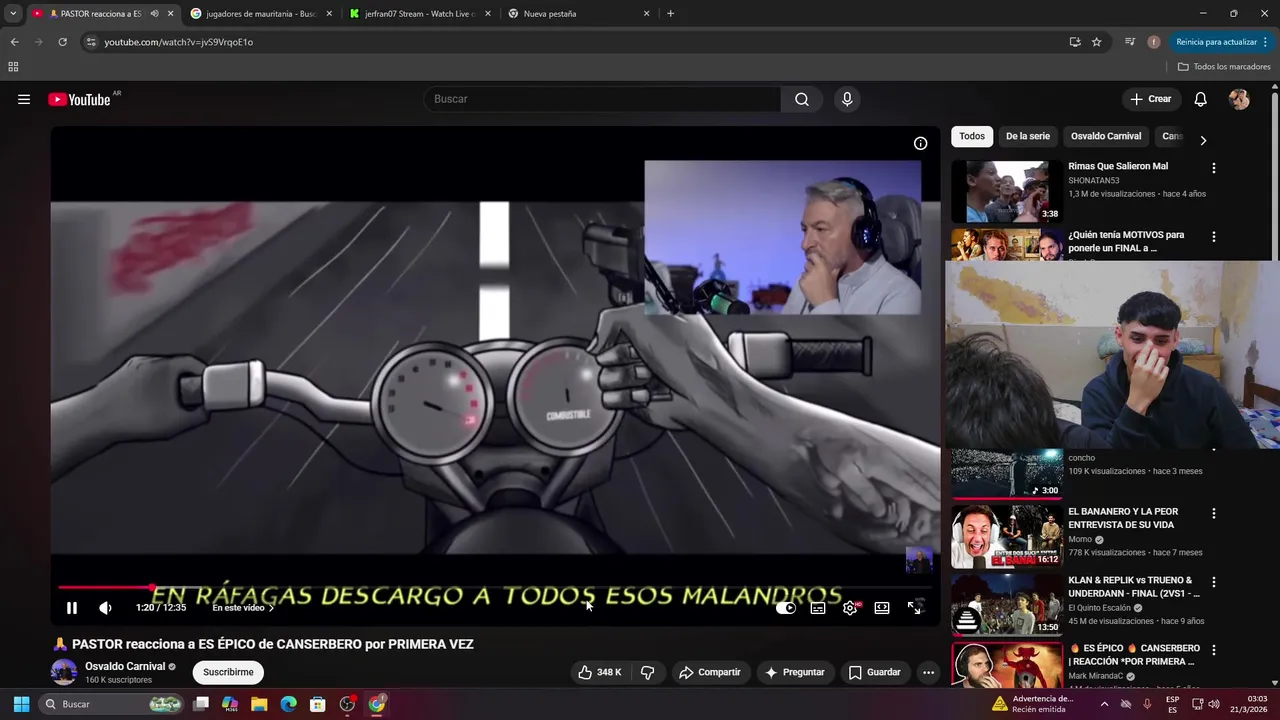Click the YouTube search magnifier button
Image resolution: width=1280 pixels, height=720 pixels.
(x=802, y=99)
